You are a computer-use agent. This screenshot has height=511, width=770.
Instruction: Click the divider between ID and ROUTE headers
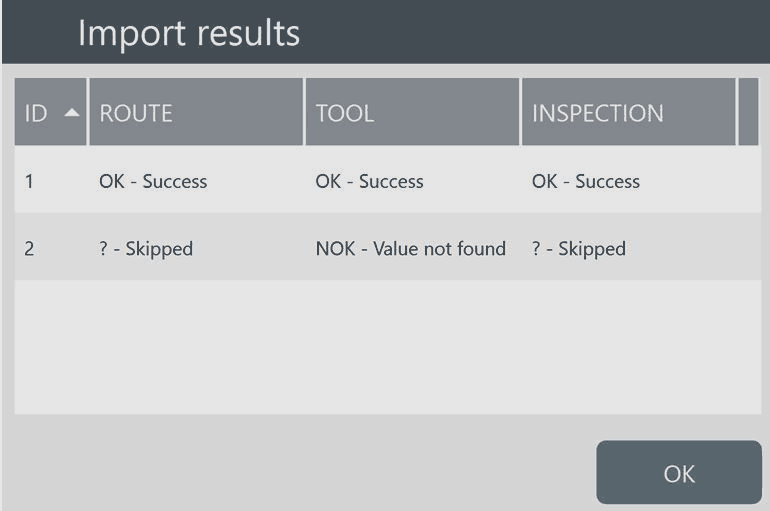(88, 113)
